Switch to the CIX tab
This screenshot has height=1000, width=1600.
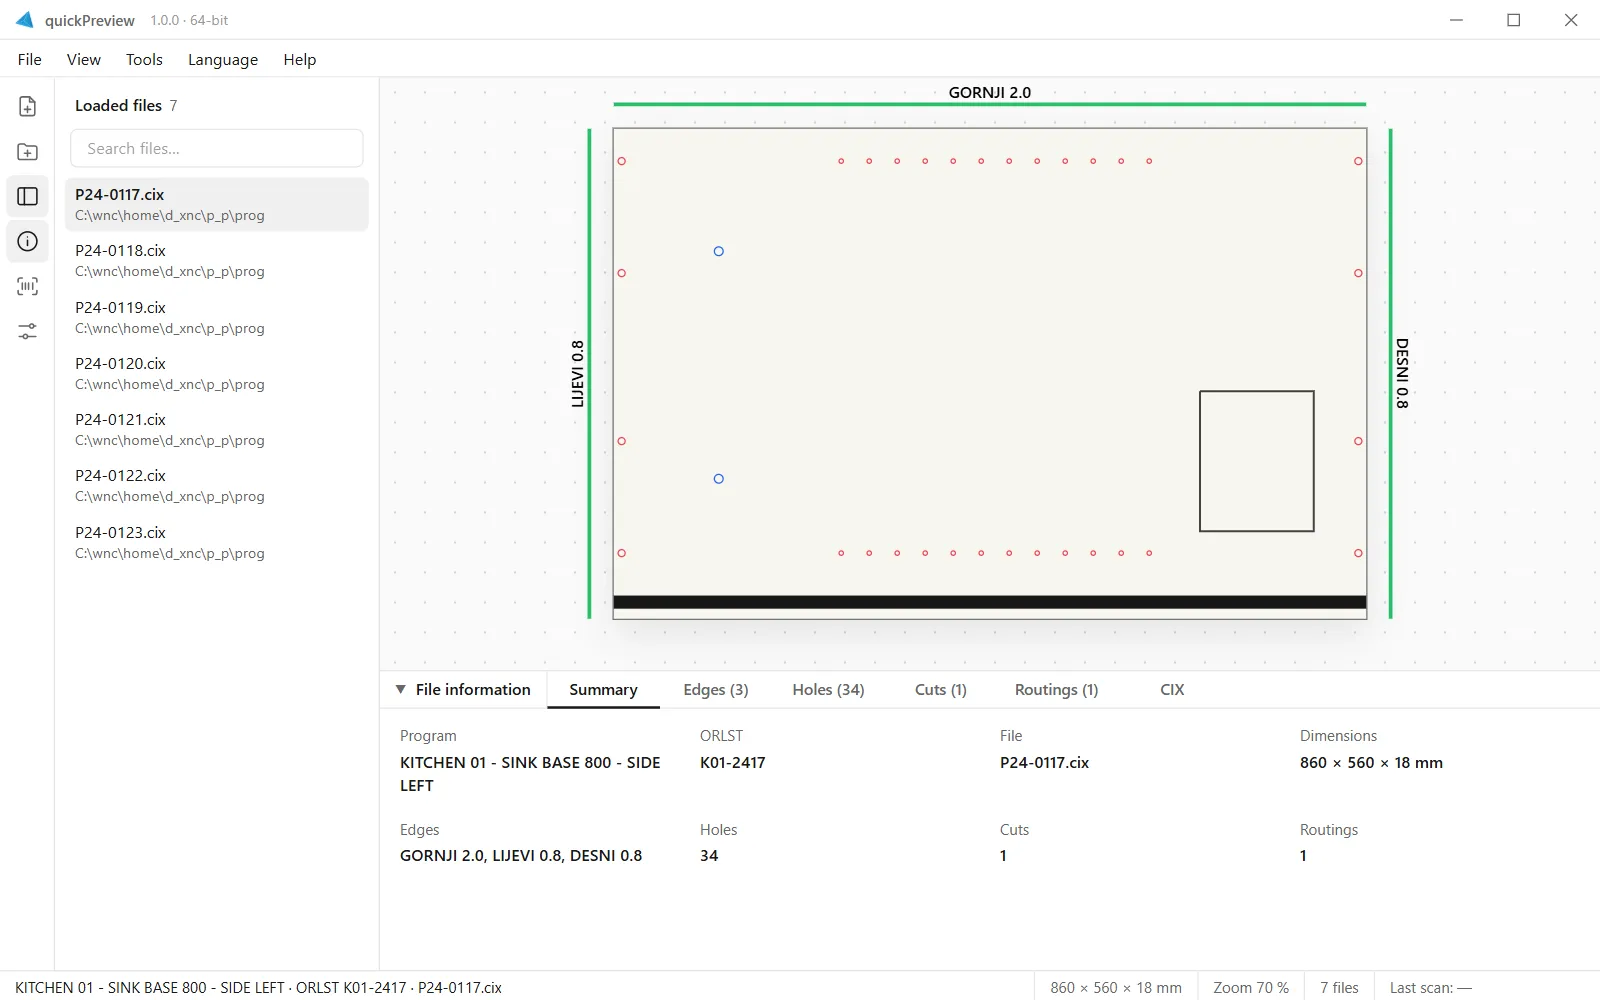[1172, 689]
